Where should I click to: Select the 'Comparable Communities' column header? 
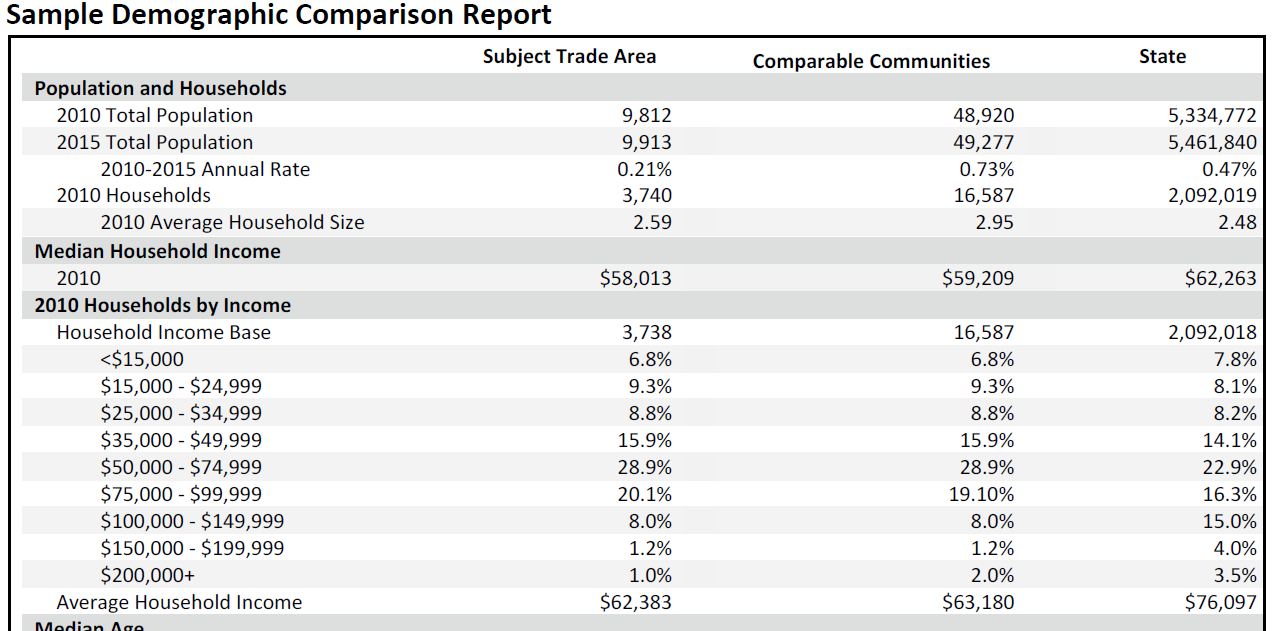[871, 61]
